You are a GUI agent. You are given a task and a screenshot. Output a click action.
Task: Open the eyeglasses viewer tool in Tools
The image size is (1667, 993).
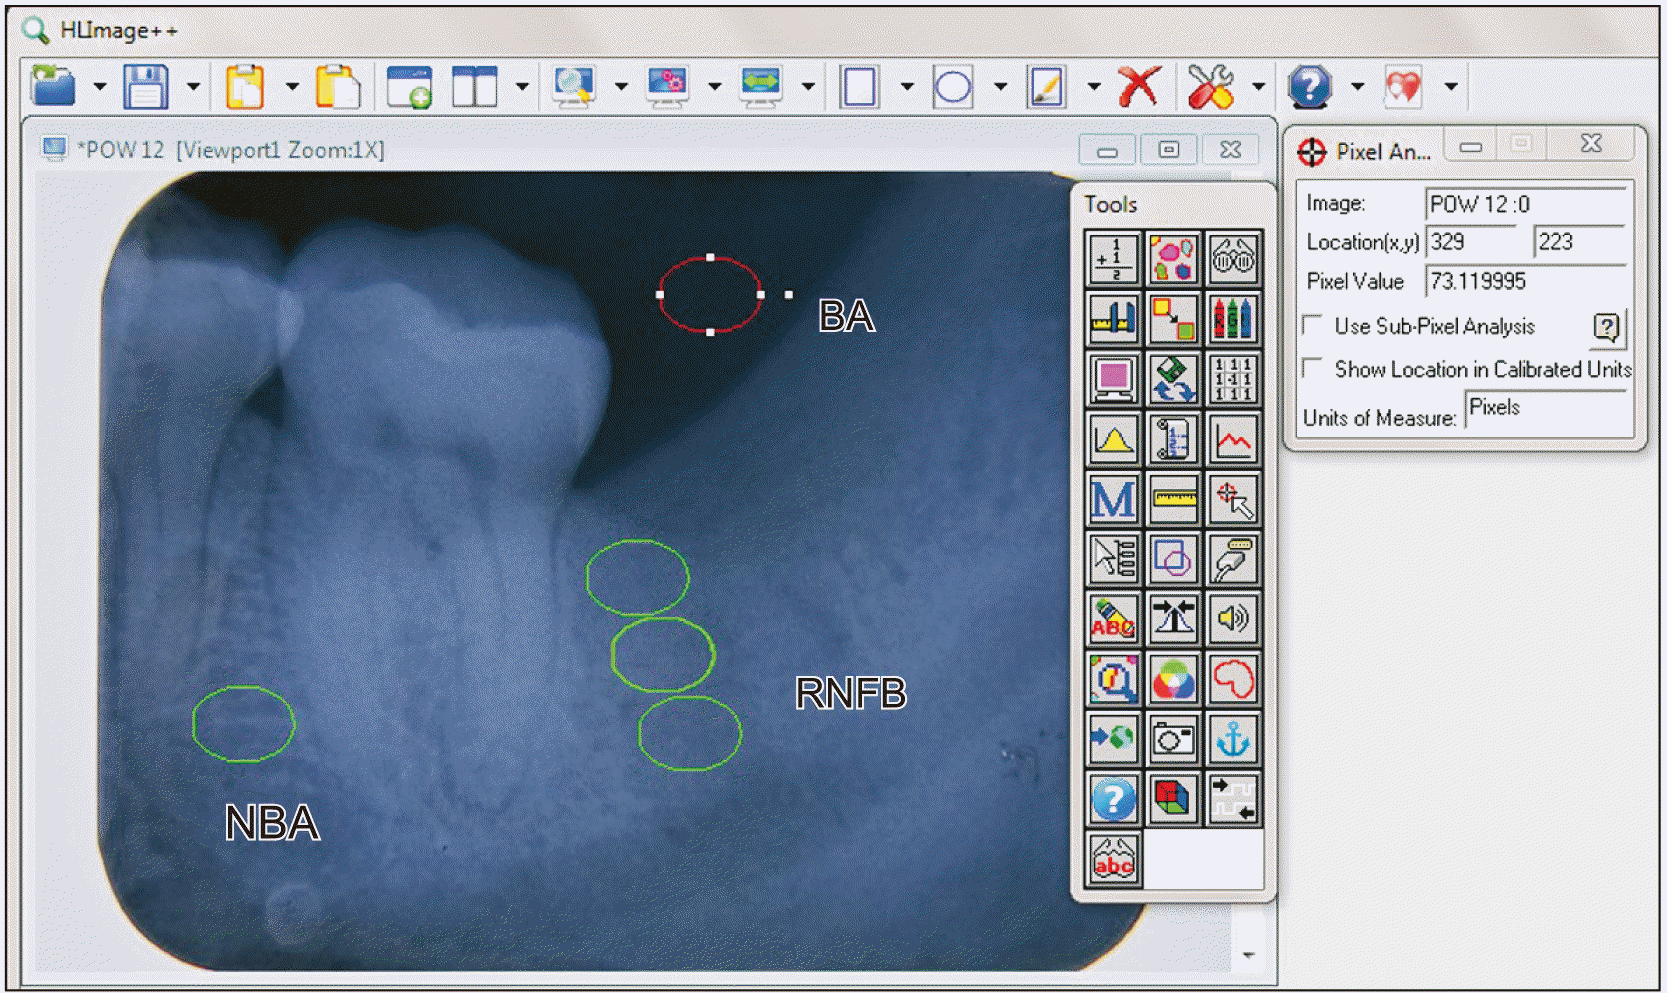tap(1233, 259)
